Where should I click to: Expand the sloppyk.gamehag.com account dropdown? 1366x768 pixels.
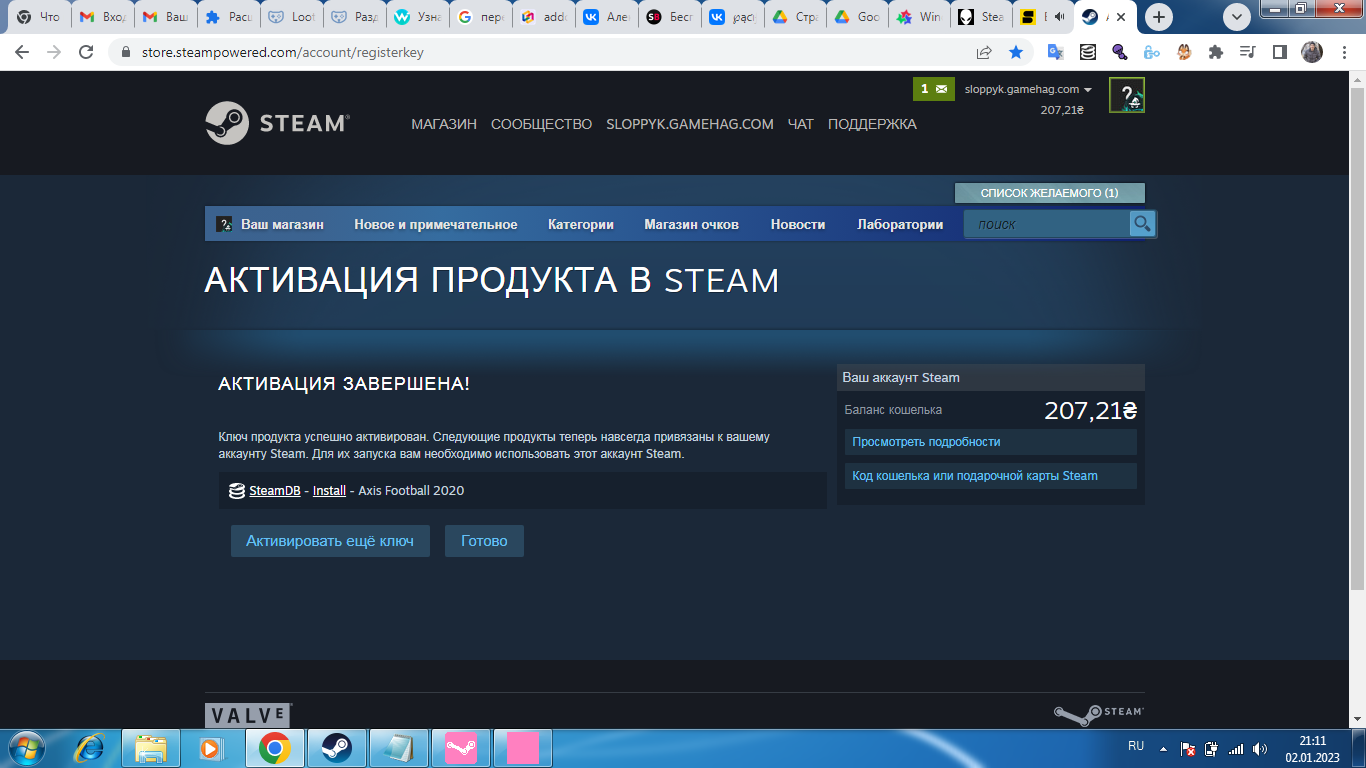tap(1028, 89)
